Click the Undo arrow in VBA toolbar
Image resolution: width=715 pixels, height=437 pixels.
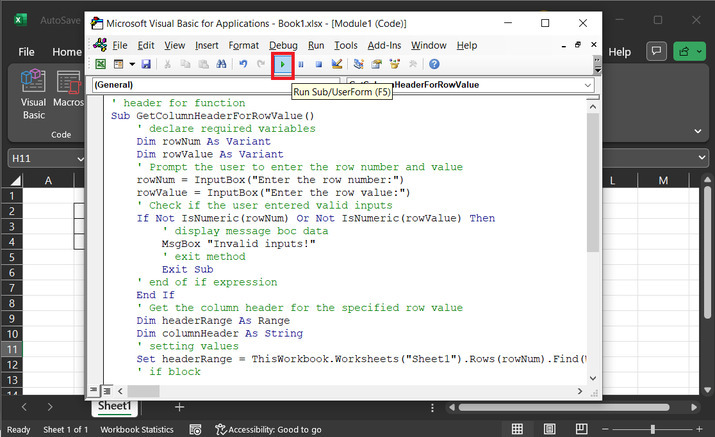(243, 65)
